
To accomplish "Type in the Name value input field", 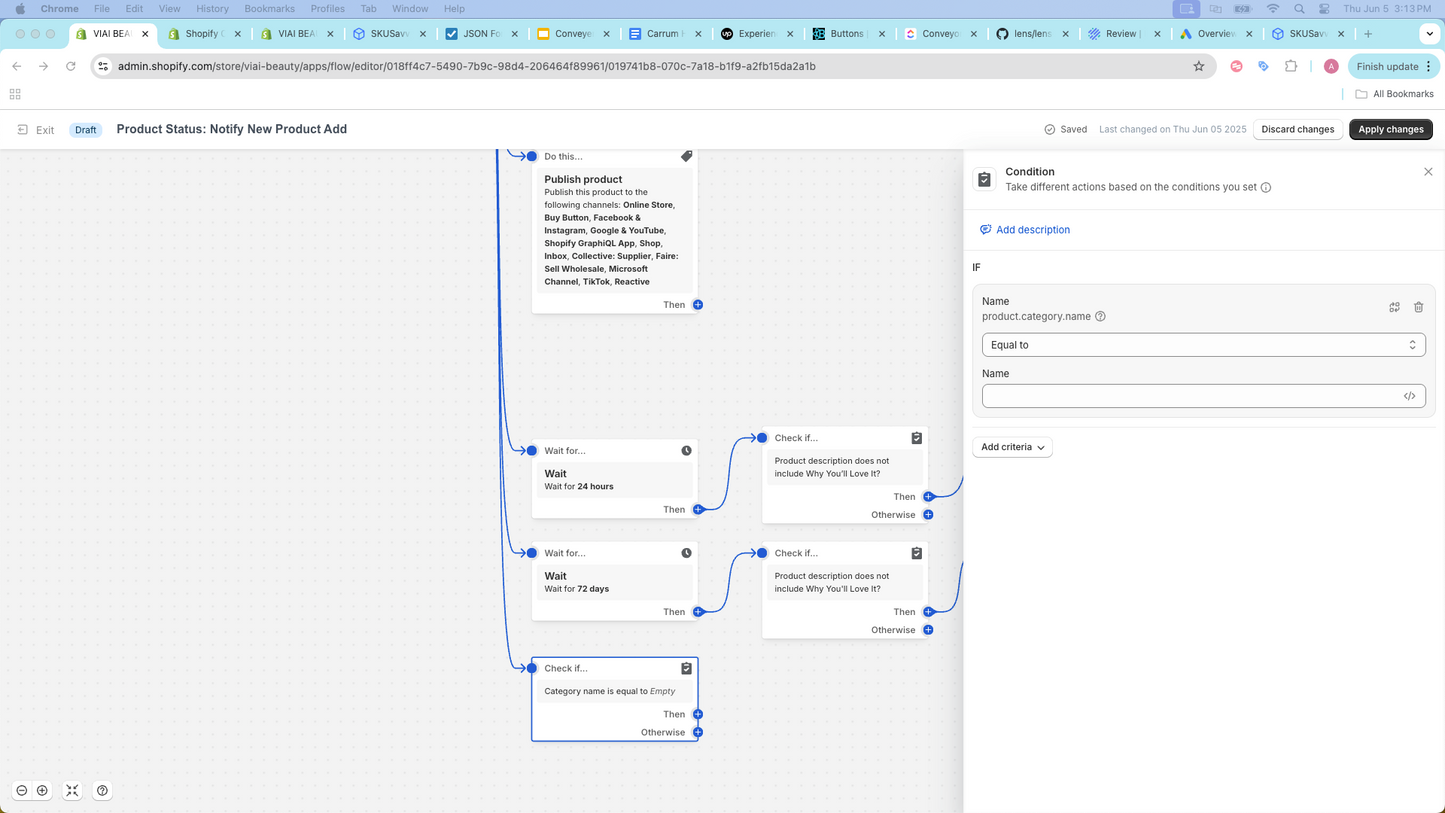I will (x=1190, y=396).
